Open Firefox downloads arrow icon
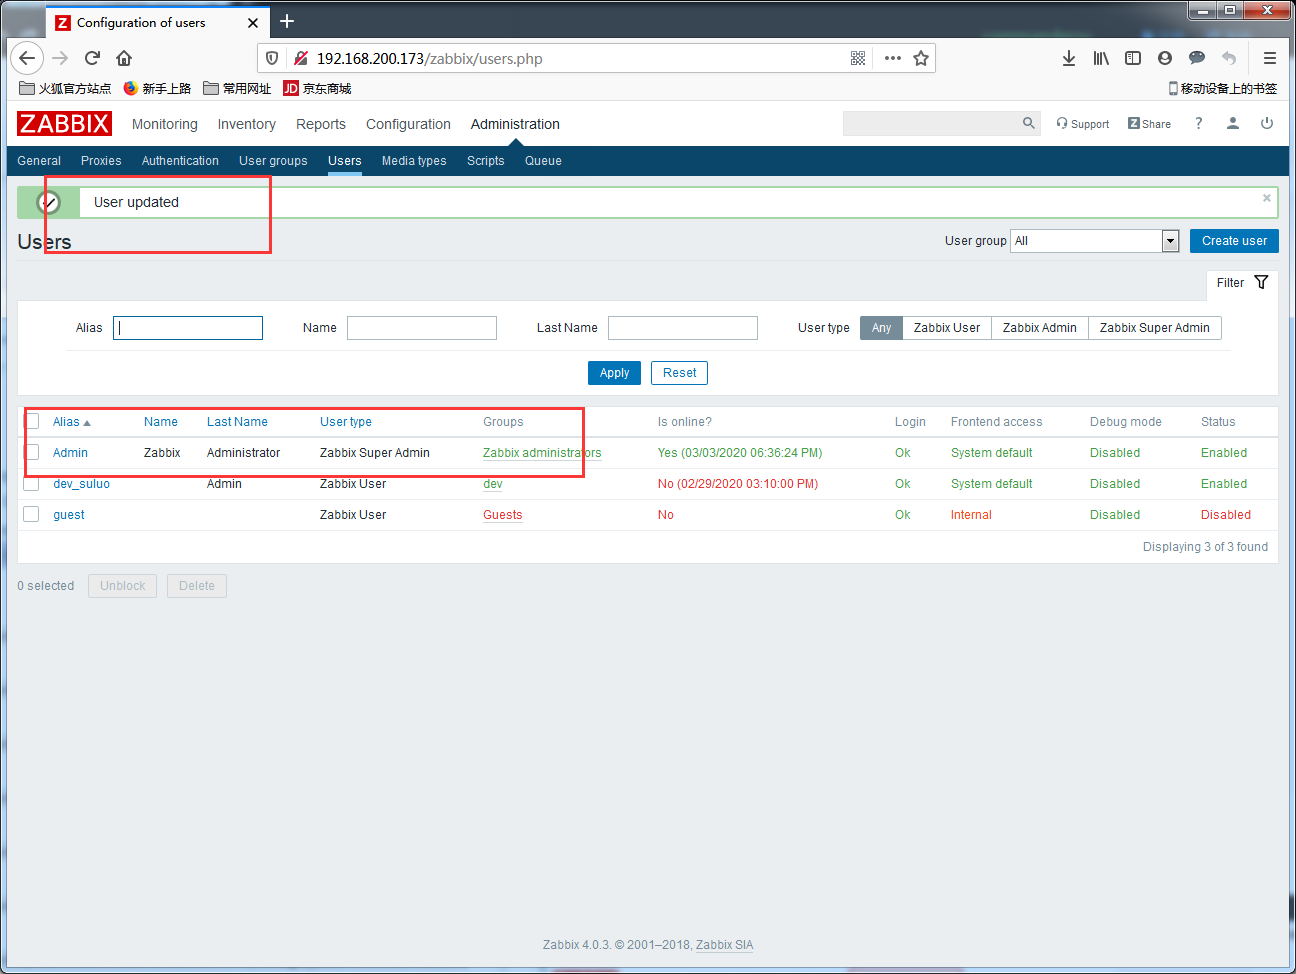 pyautogui.click(x=1069, y=58)
